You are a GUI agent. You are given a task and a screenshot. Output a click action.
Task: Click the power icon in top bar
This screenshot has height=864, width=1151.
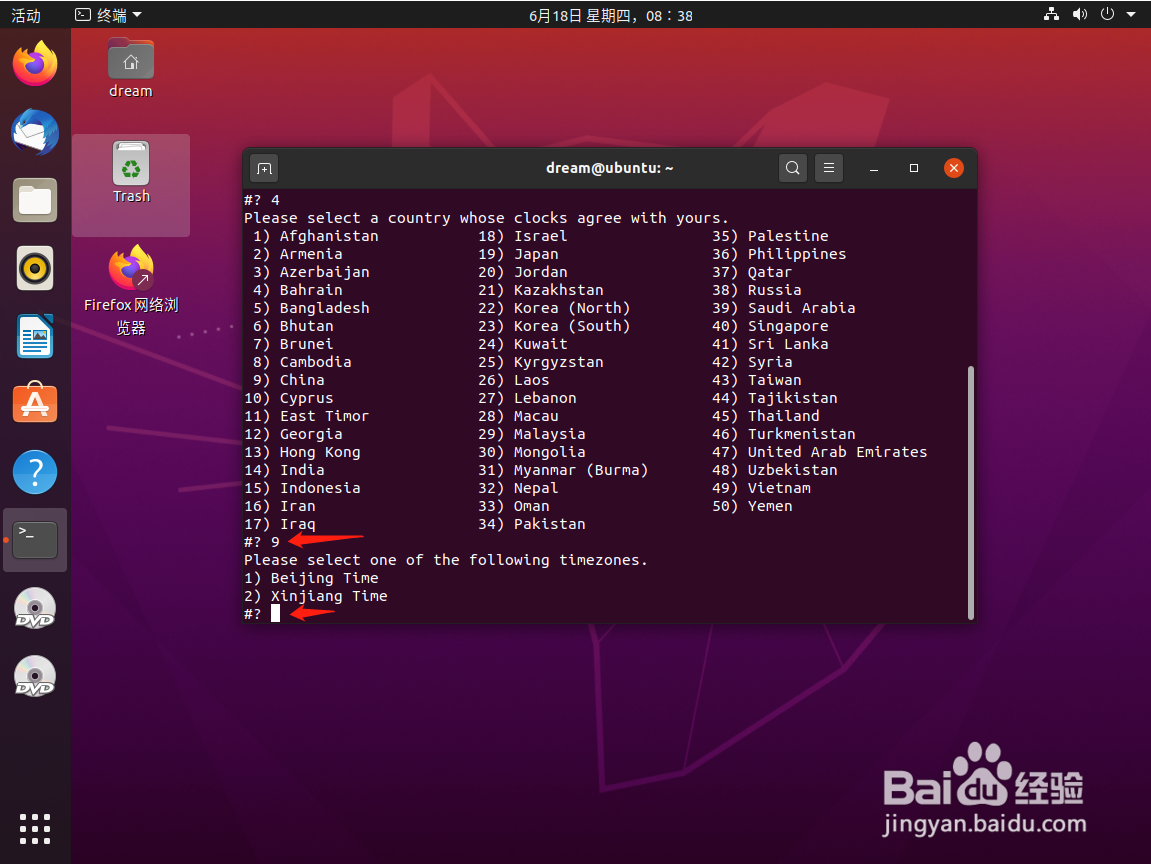(1108, 14)
